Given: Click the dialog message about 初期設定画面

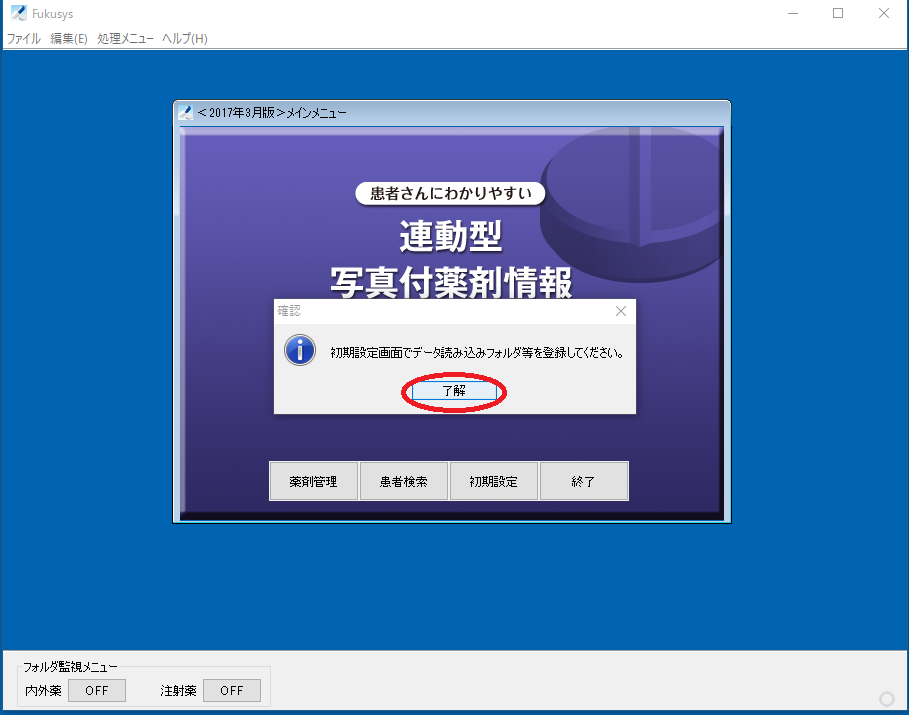Looking at the screenshot, I should pos(477,353).
